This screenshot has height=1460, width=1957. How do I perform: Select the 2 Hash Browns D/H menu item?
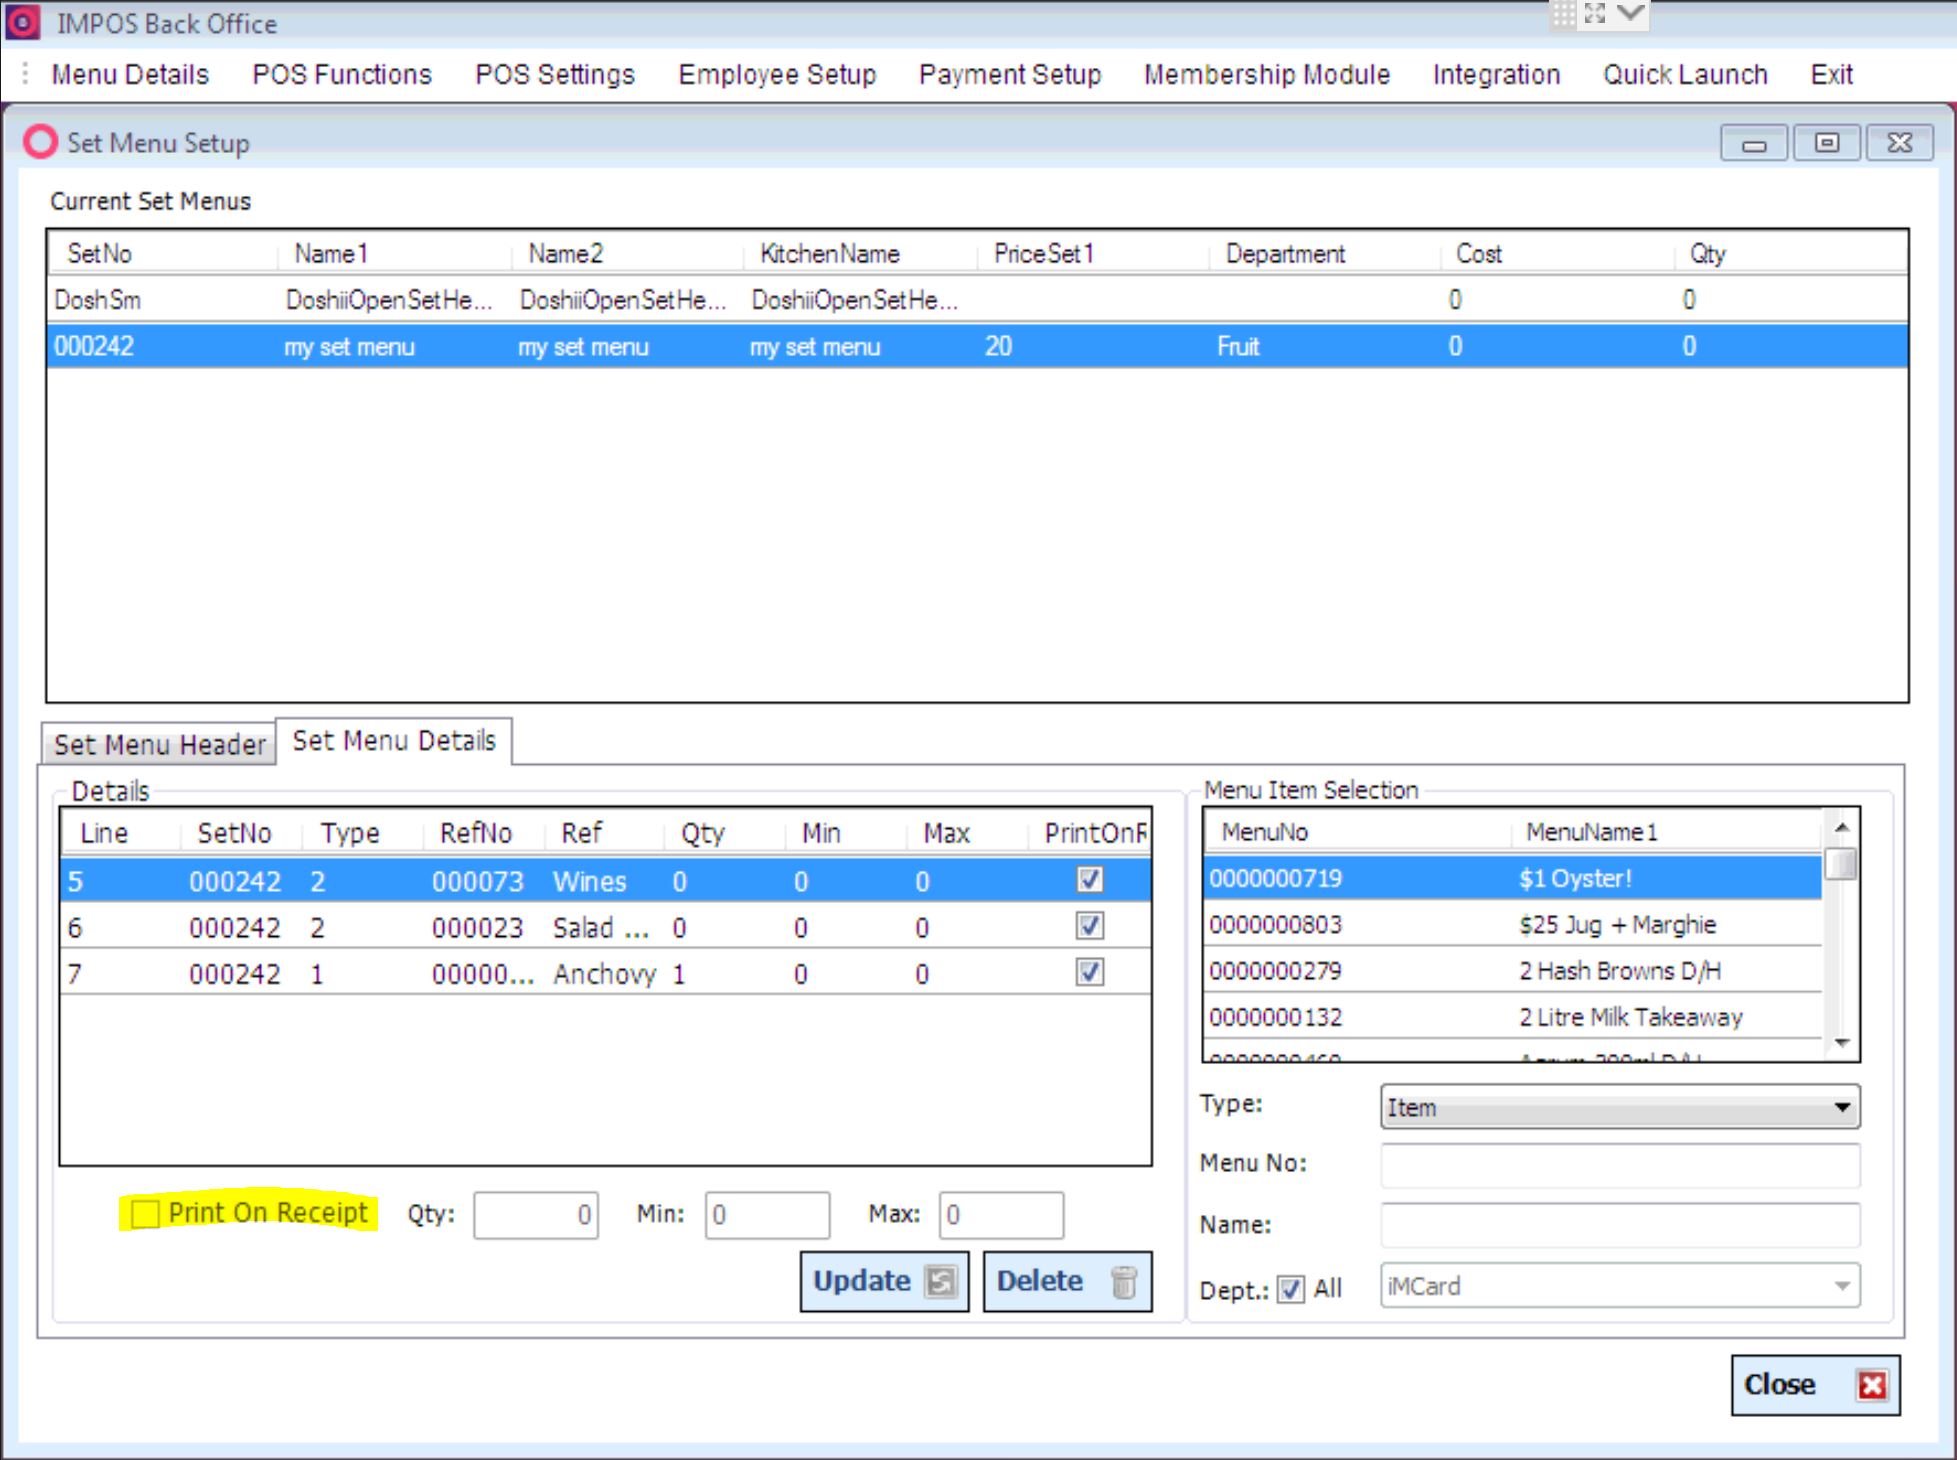coord(1513,970)
